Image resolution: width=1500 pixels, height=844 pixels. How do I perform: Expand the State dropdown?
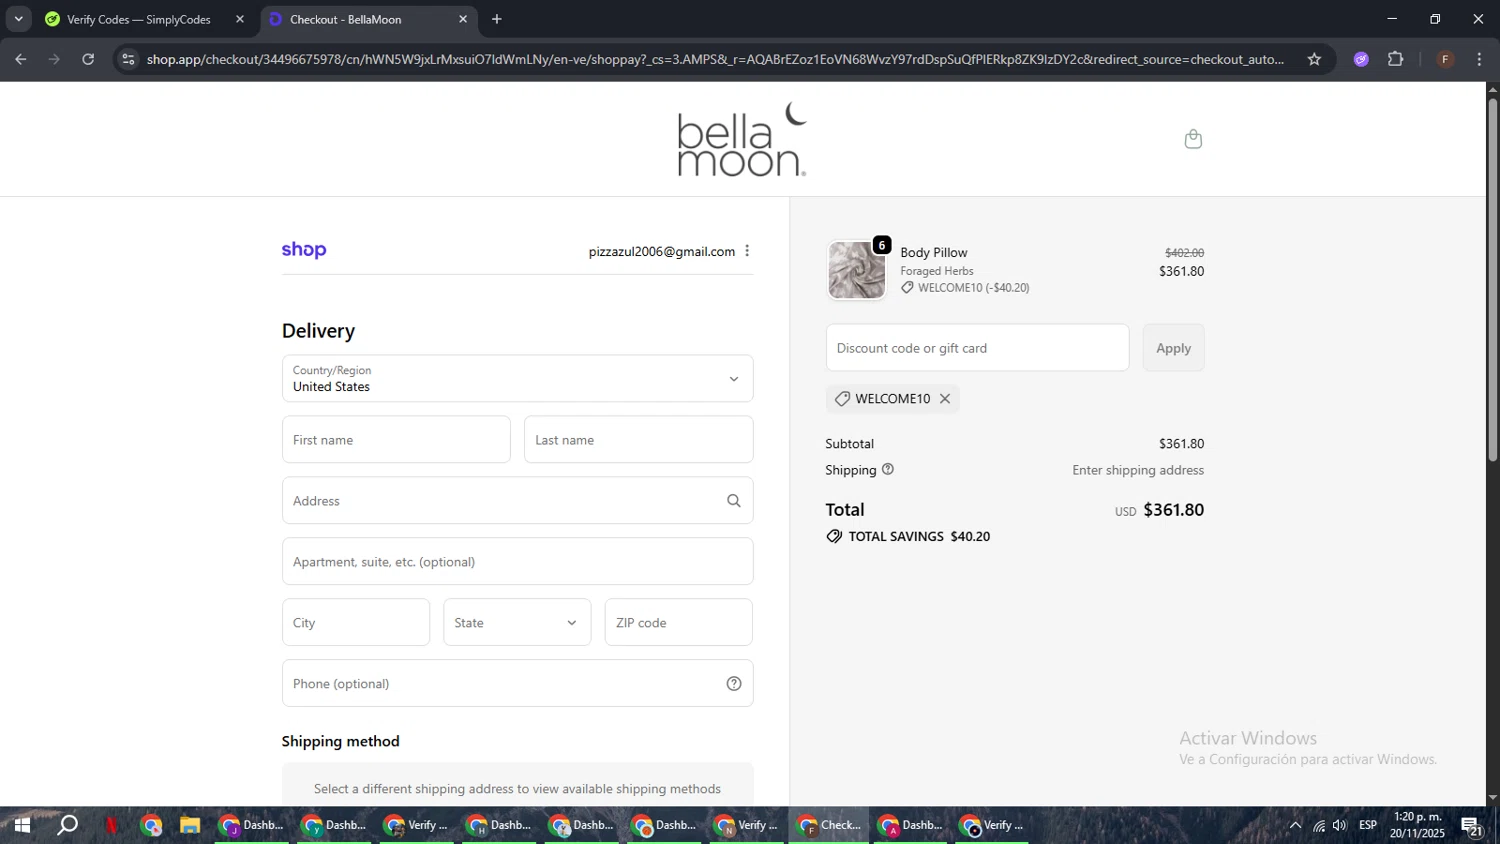tap(517, 623)
